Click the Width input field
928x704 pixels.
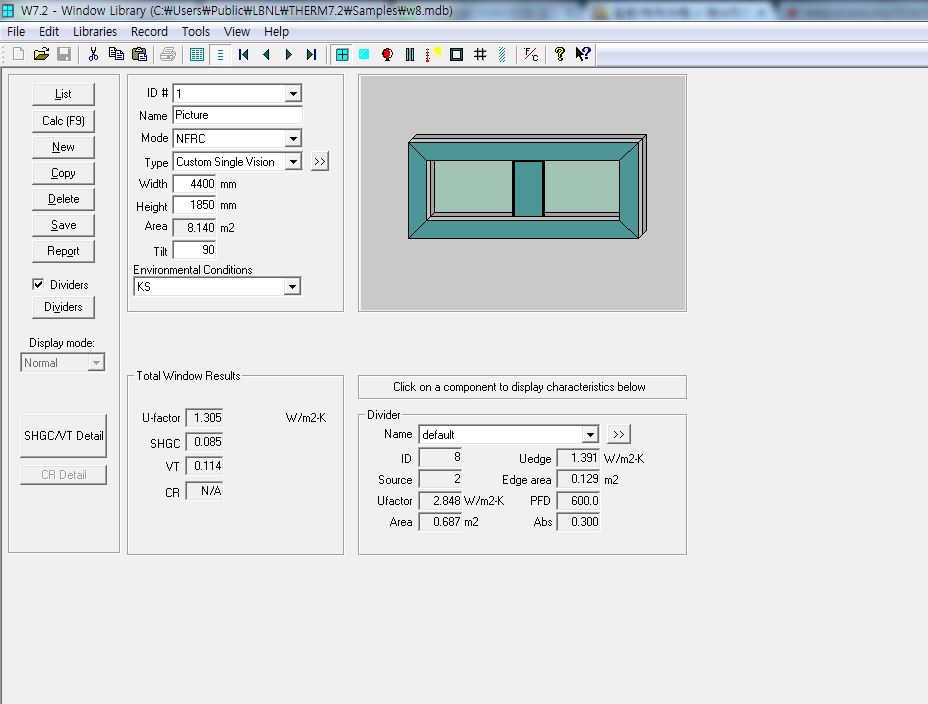(194, 184)
